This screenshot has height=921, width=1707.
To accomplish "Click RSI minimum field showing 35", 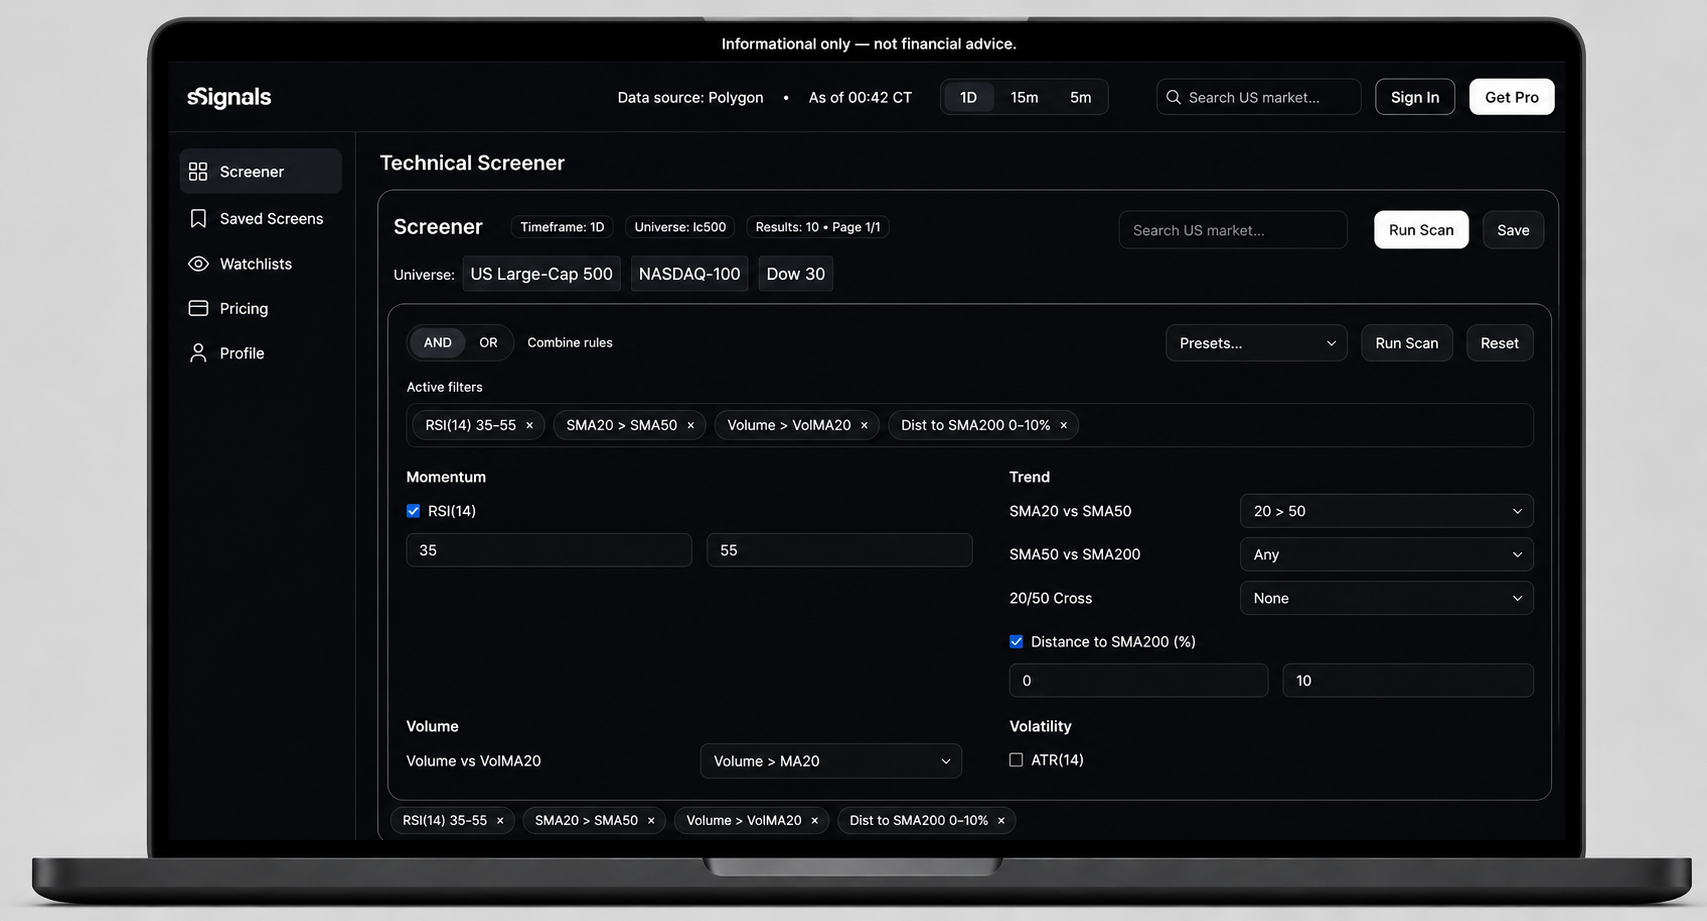I will tap(548, 550).
